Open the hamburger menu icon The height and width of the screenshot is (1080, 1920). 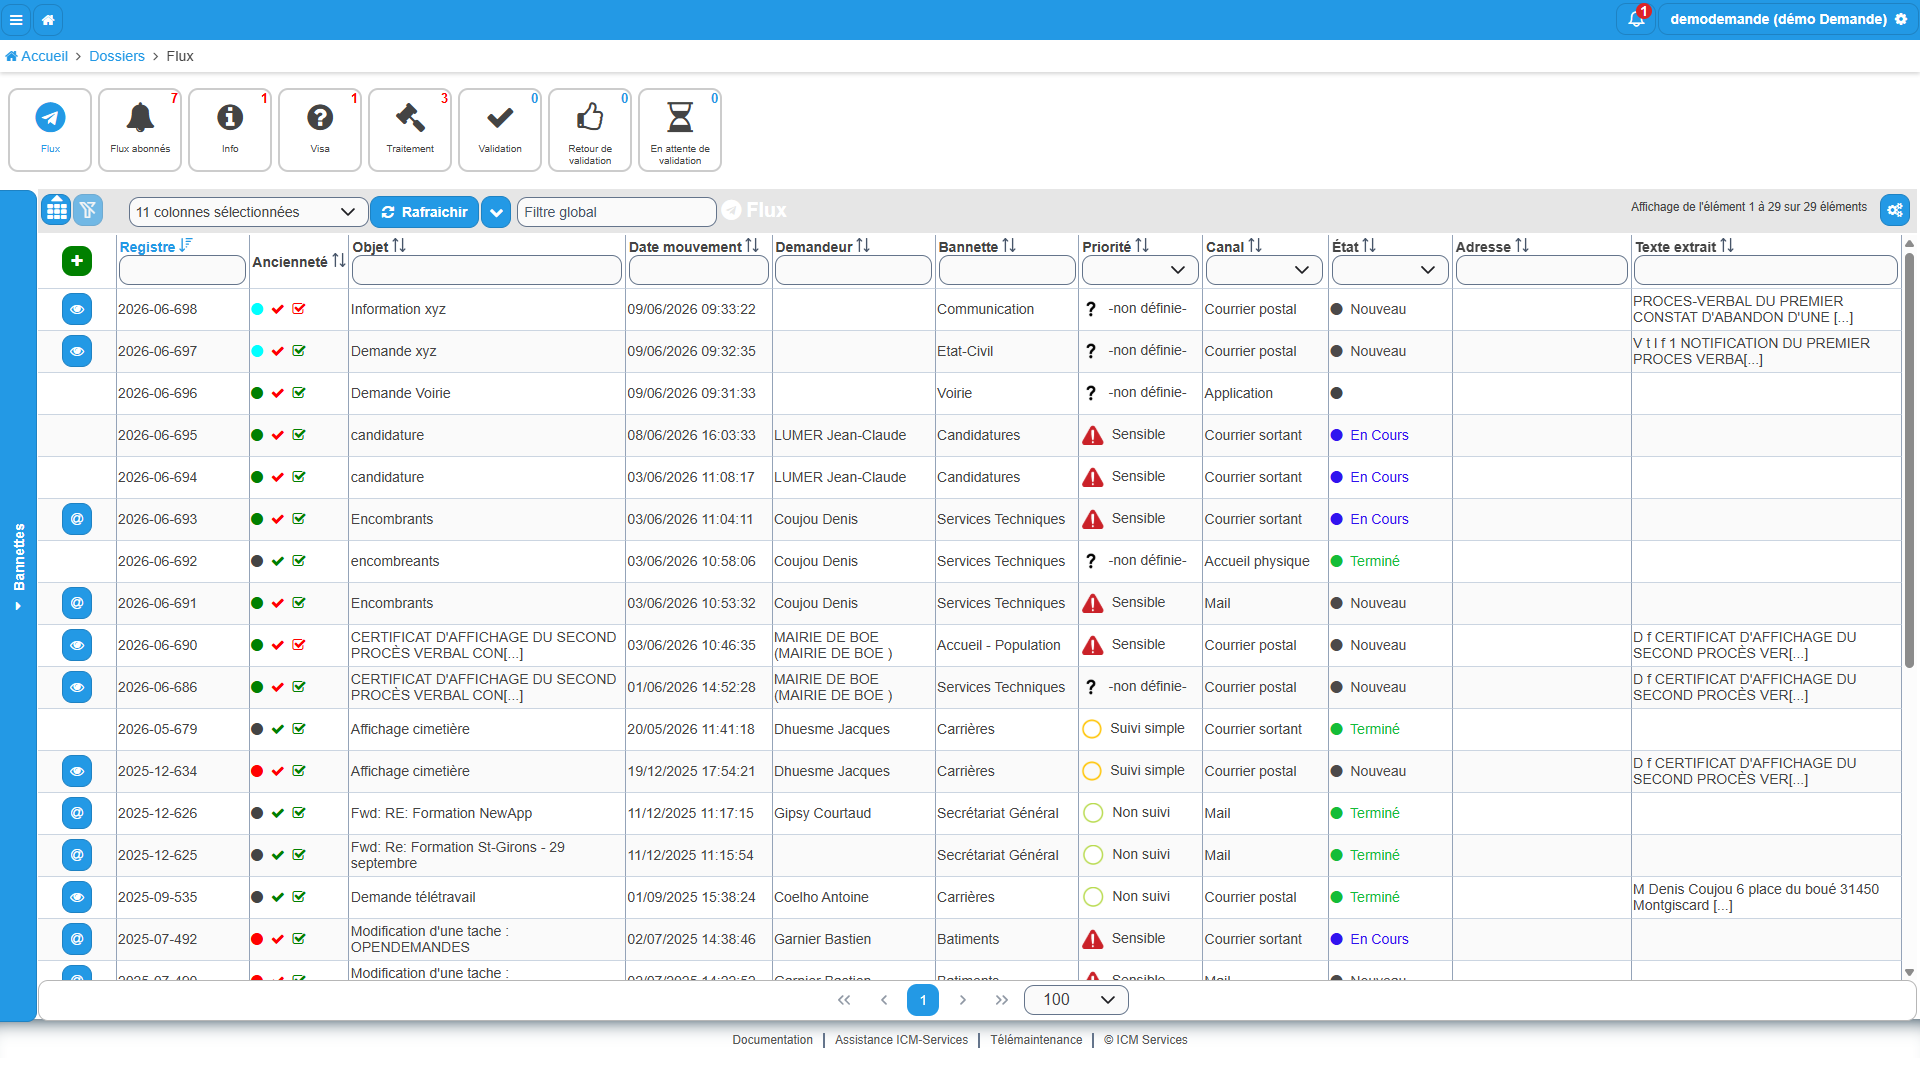[16, 19]
